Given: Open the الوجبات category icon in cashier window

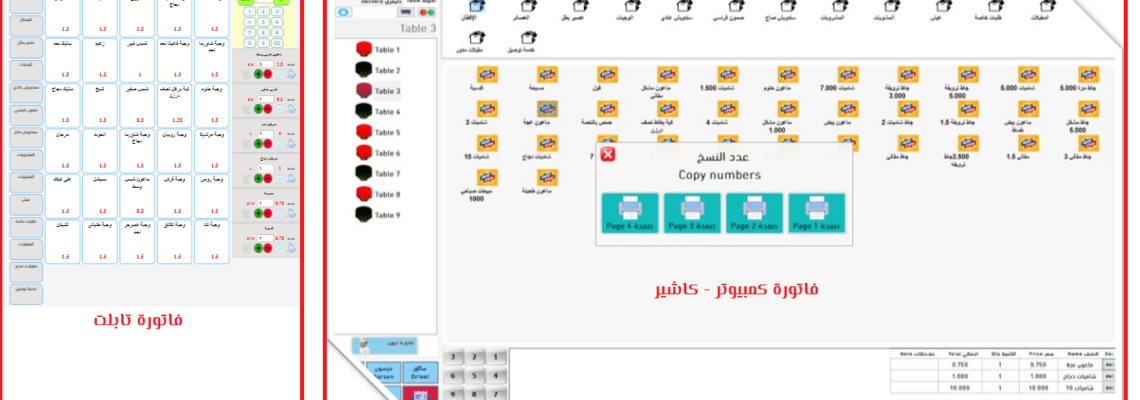Looking at the screenshot, I should [x=629, y=10].
